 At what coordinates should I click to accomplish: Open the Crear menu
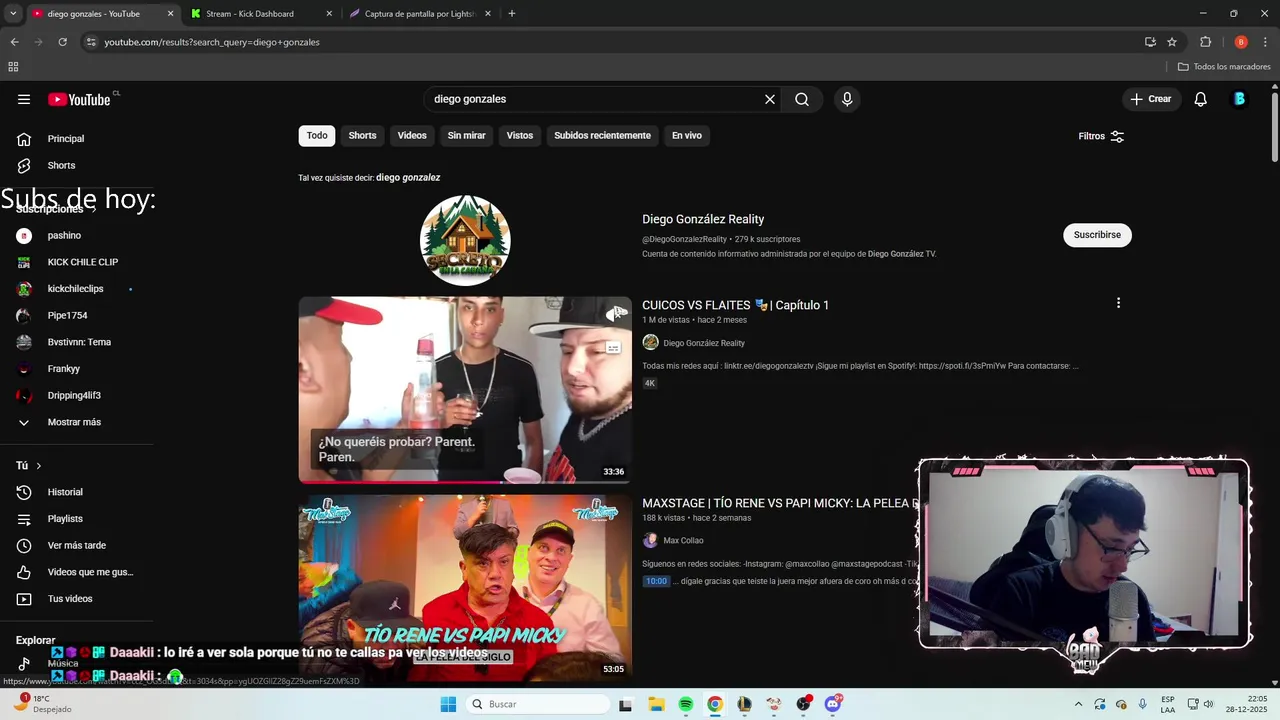(1150, 99)
